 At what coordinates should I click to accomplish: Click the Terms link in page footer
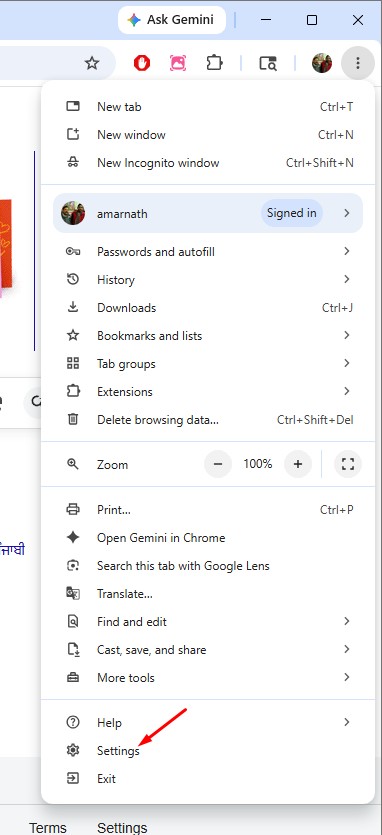[48, 828]
